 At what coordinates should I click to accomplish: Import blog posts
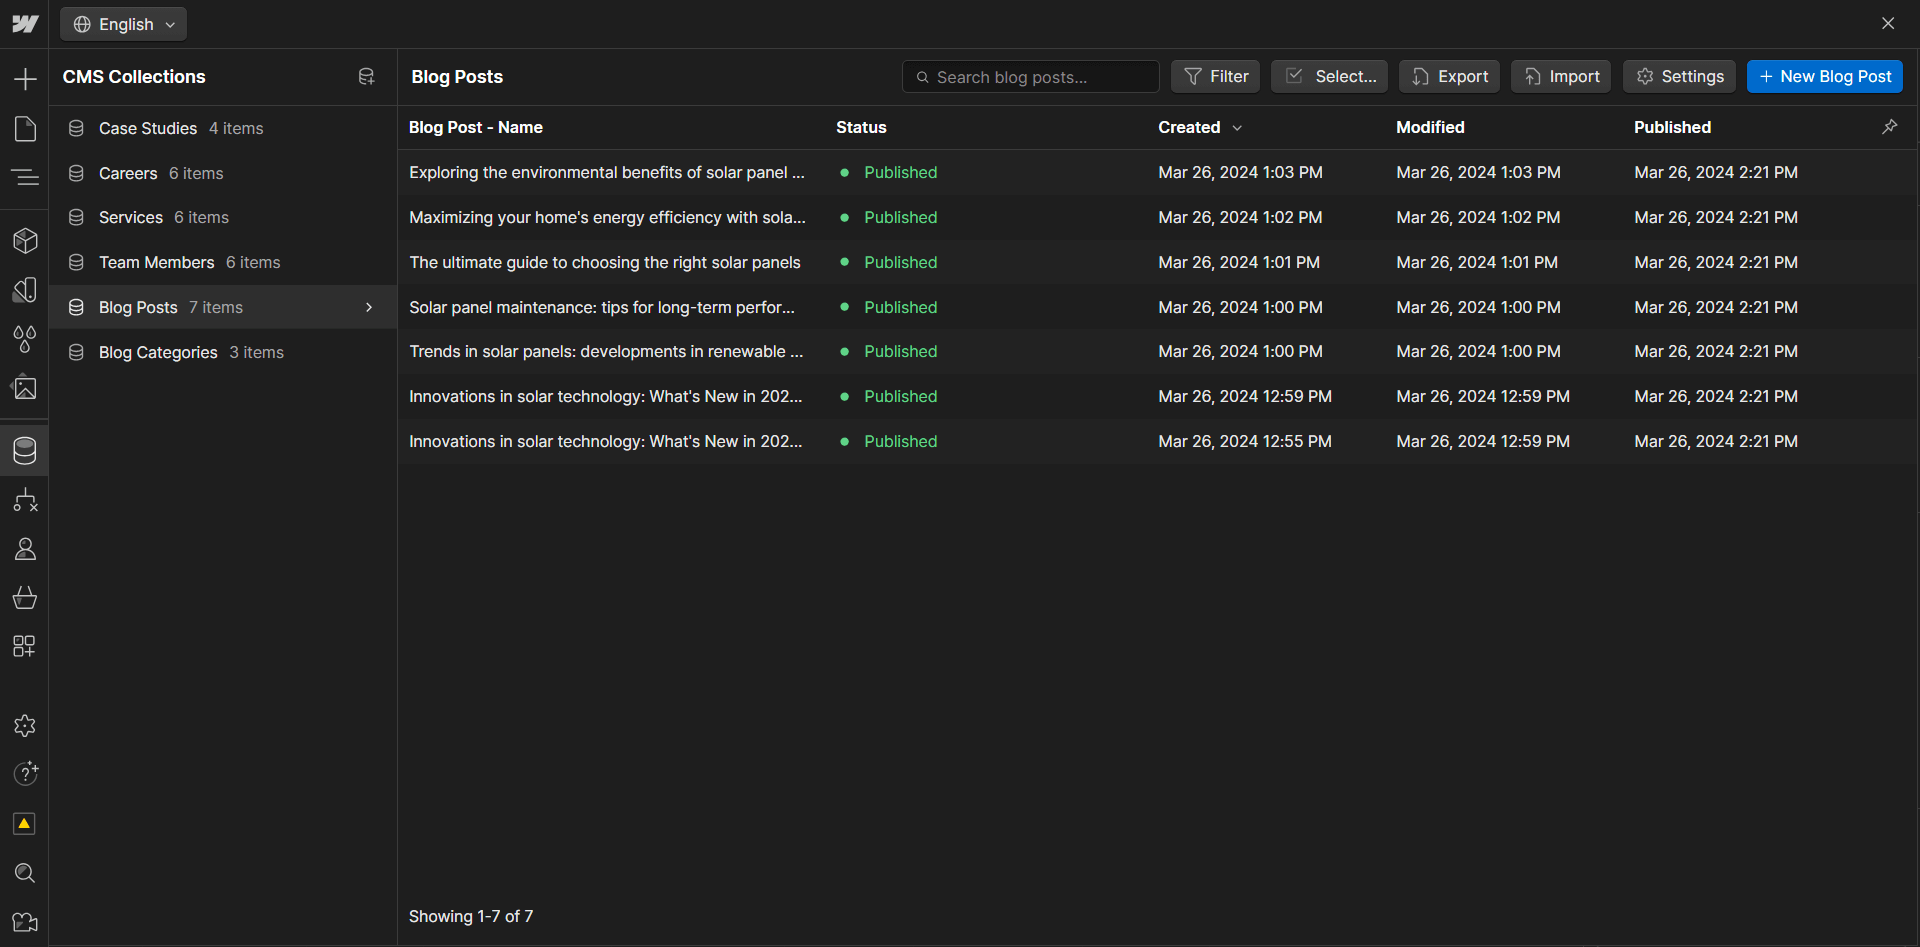pyautogui.click(x=1561, y=77)
